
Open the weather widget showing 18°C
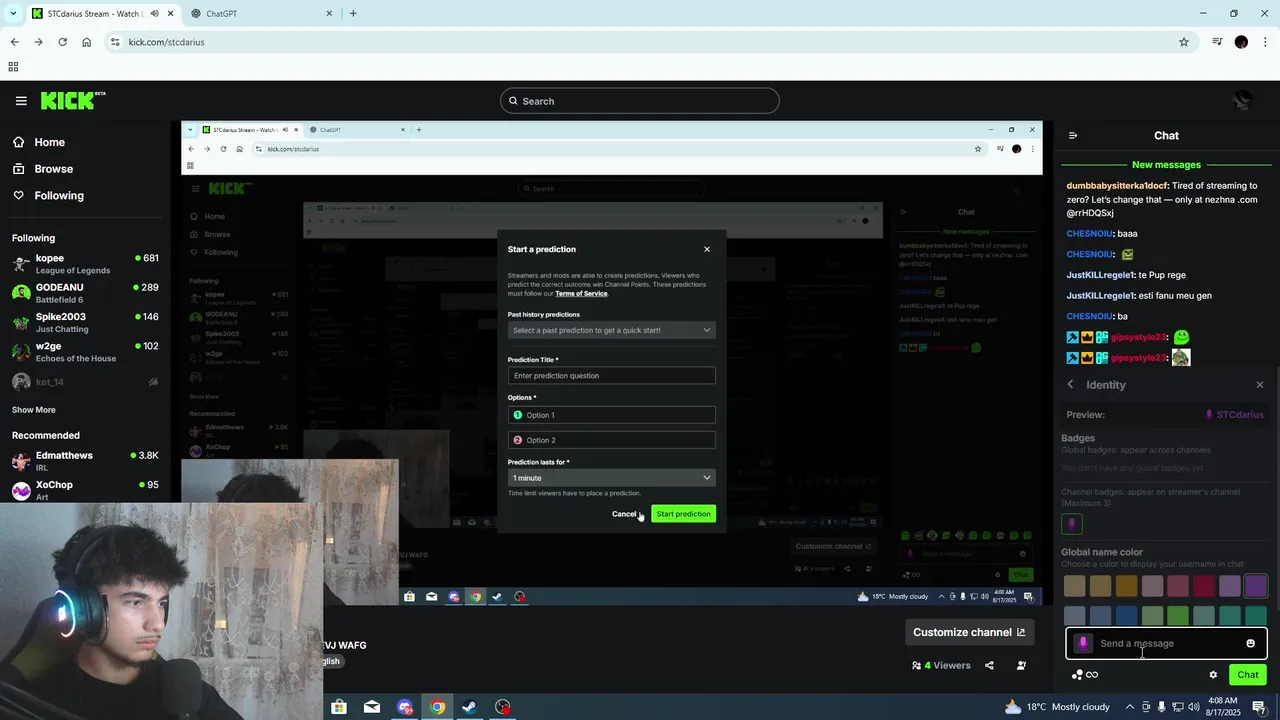pos(1057,707)
